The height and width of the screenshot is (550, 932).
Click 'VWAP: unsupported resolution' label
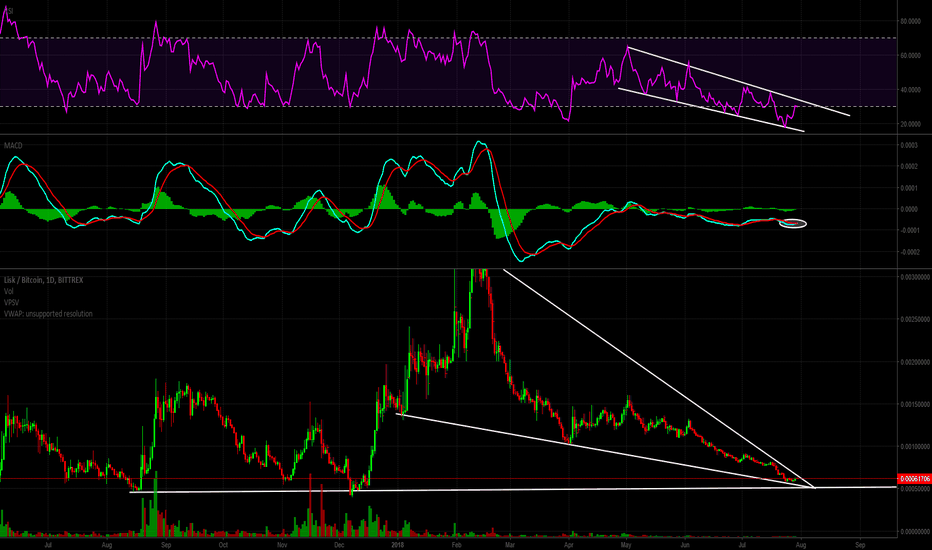tap(48, 314)
